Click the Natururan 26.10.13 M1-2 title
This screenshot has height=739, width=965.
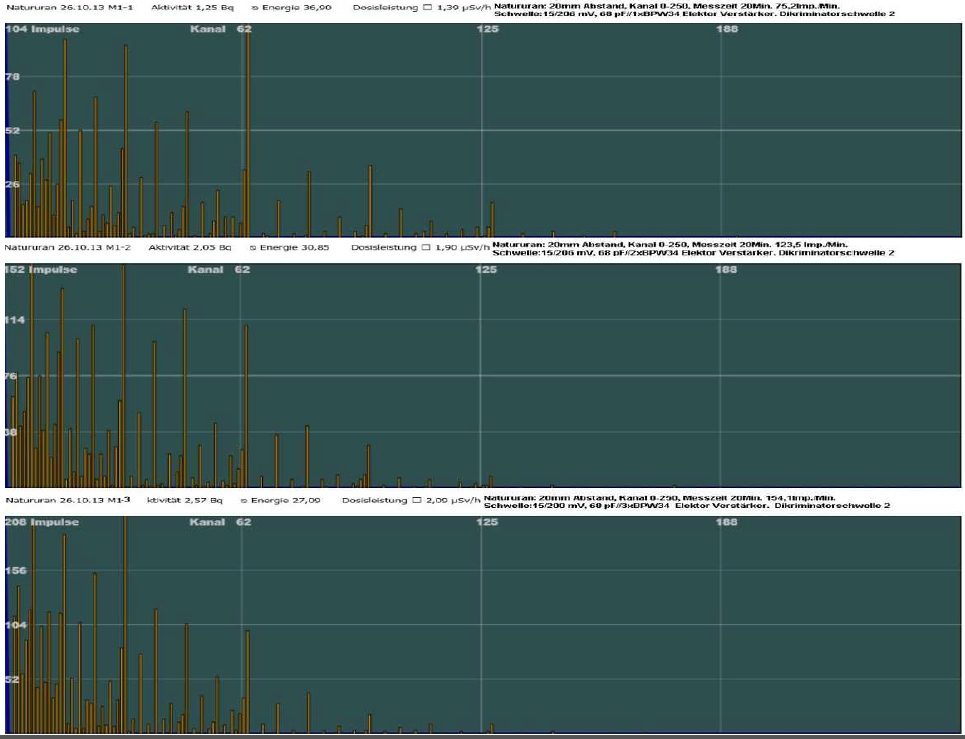tap(68, 247)
